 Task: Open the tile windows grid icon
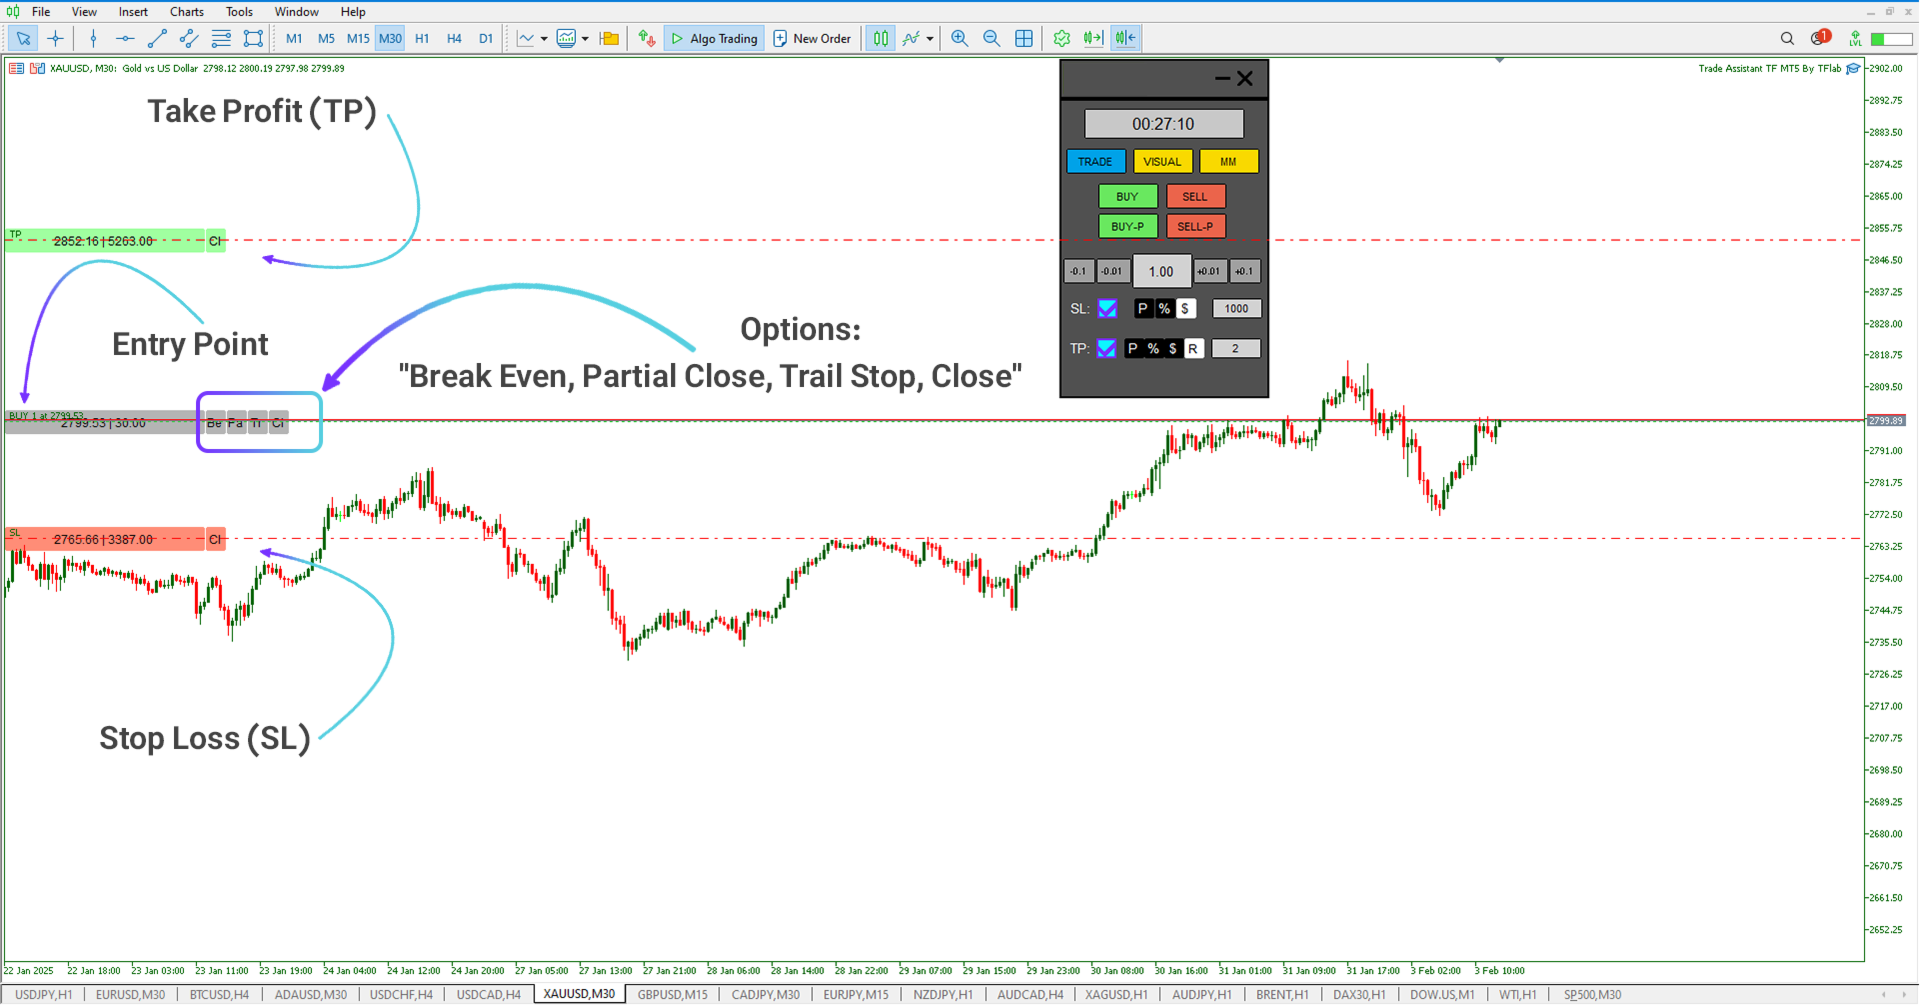tap(1023, 38)
